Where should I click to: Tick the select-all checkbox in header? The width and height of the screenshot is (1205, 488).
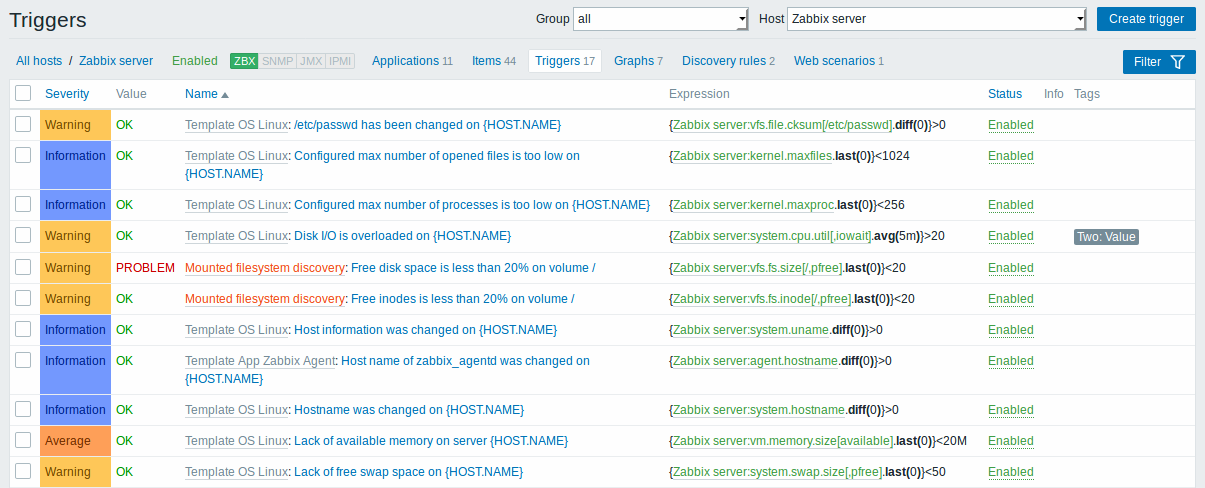[x=23, y=93]
